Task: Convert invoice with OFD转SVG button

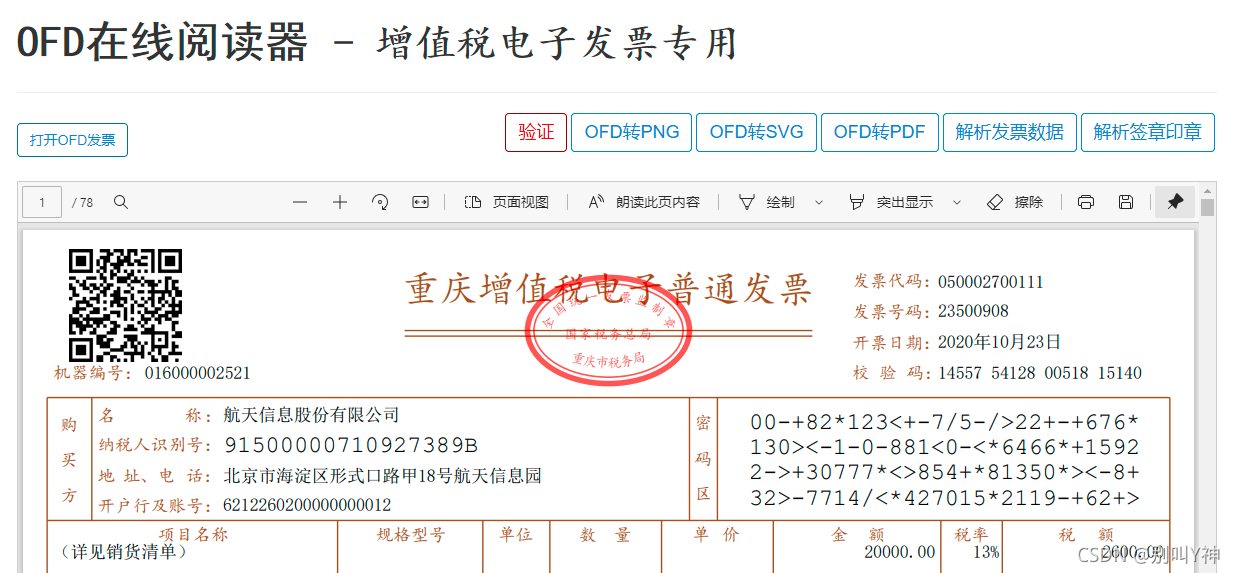Action: tap(756, 132)
